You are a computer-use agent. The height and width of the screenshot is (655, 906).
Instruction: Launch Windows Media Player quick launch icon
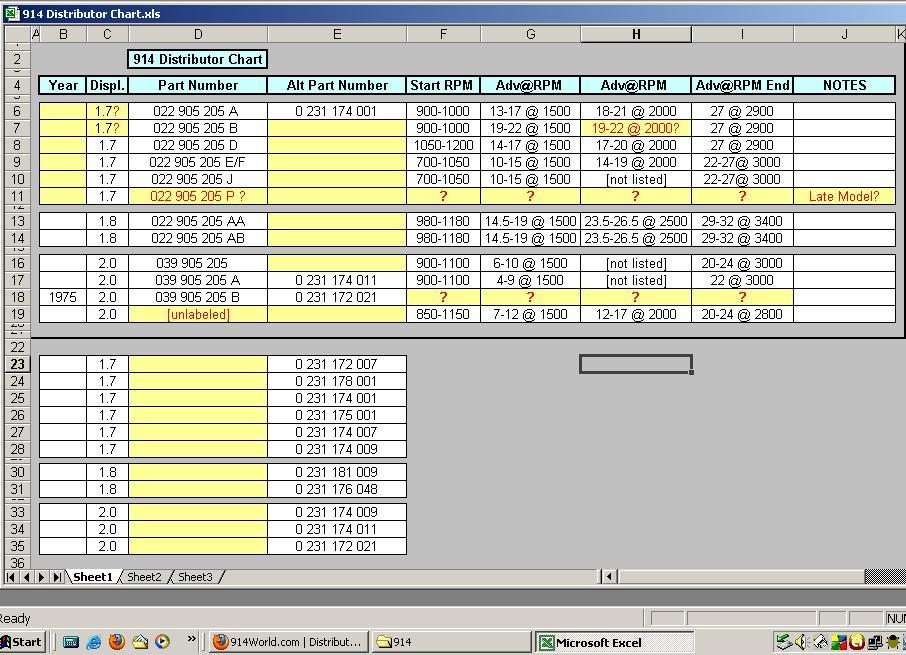(162, 642)
